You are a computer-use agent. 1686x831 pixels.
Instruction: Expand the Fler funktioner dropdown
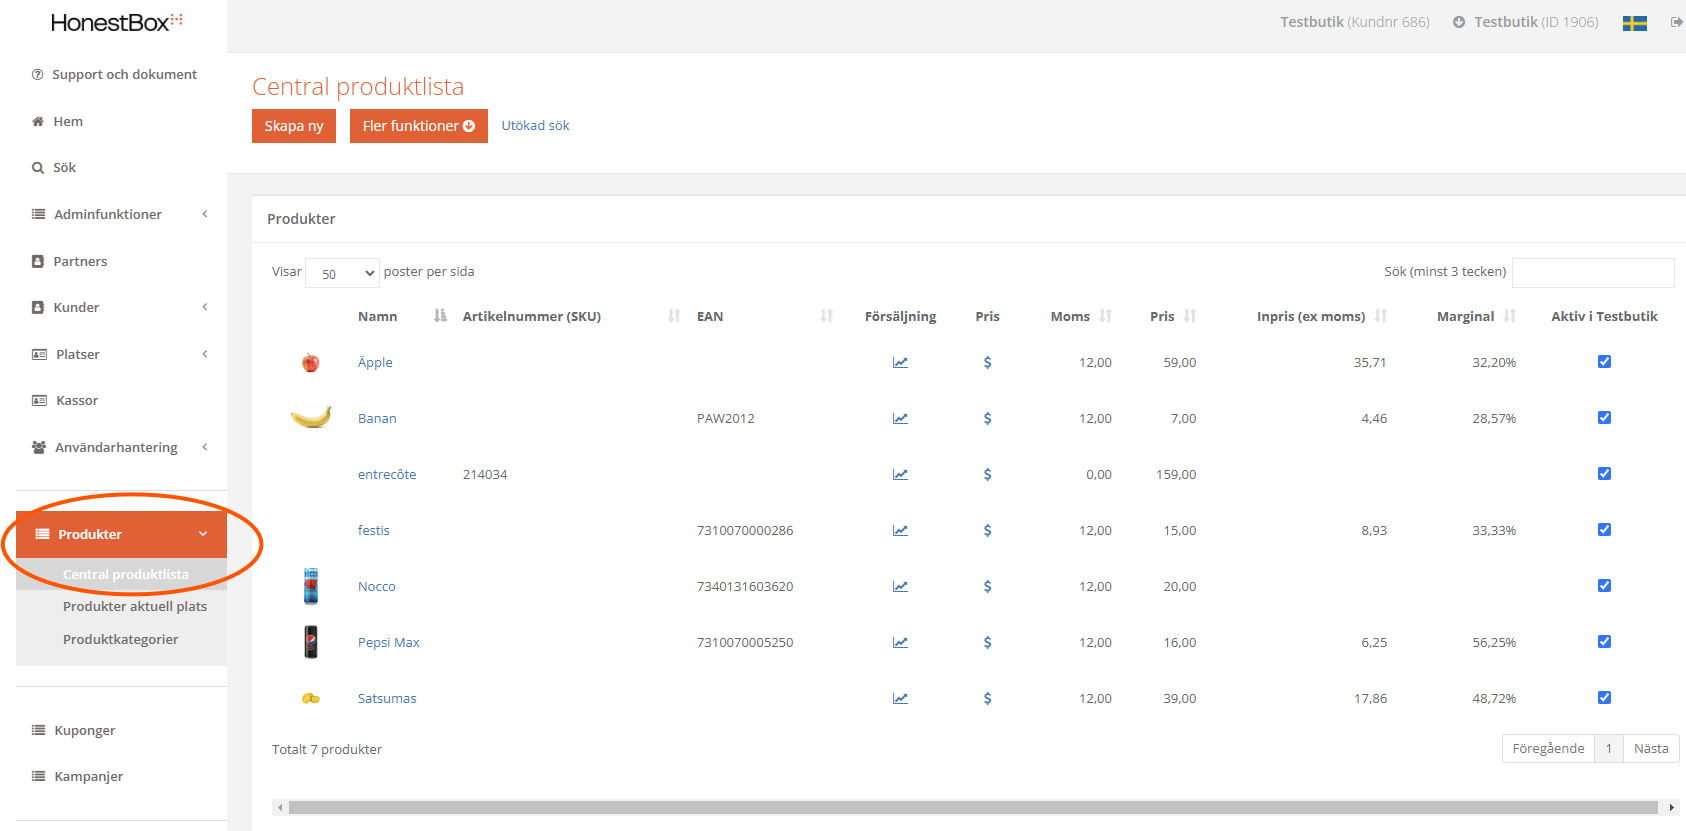[x=418, y=126]
